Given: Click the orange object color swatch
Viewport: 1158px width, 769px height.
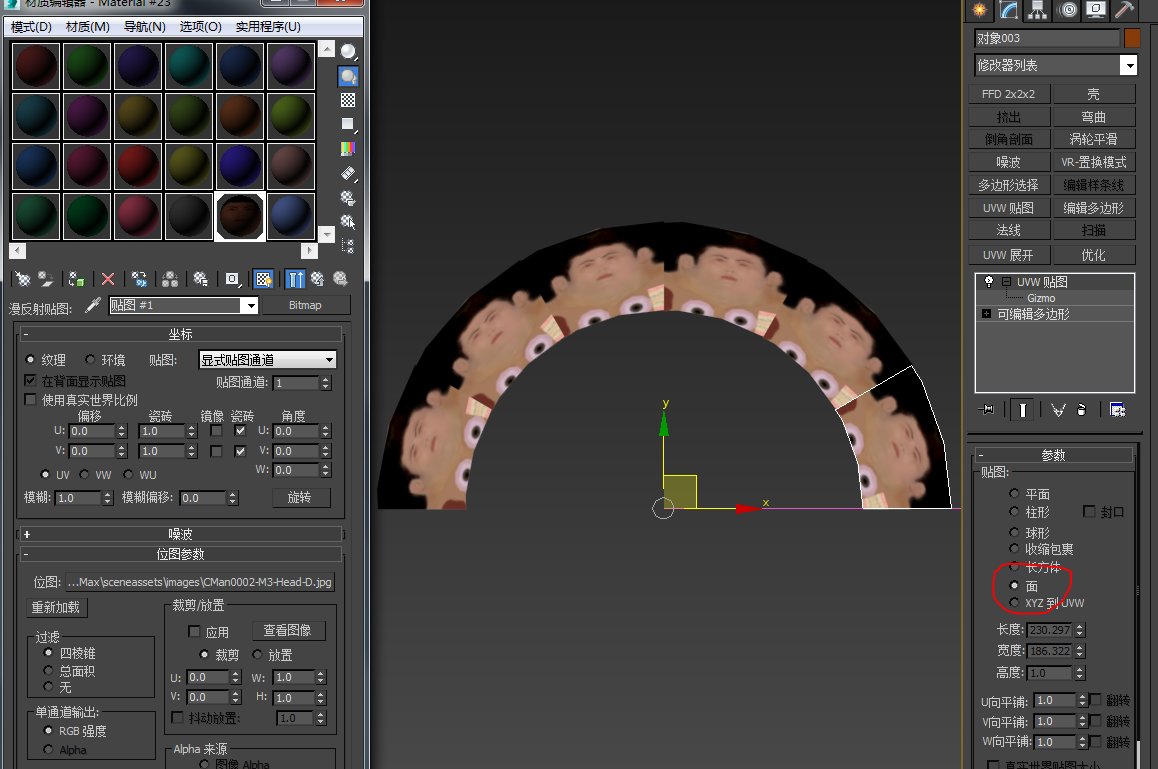Looking at the screenshot, I should (1132, 38).
